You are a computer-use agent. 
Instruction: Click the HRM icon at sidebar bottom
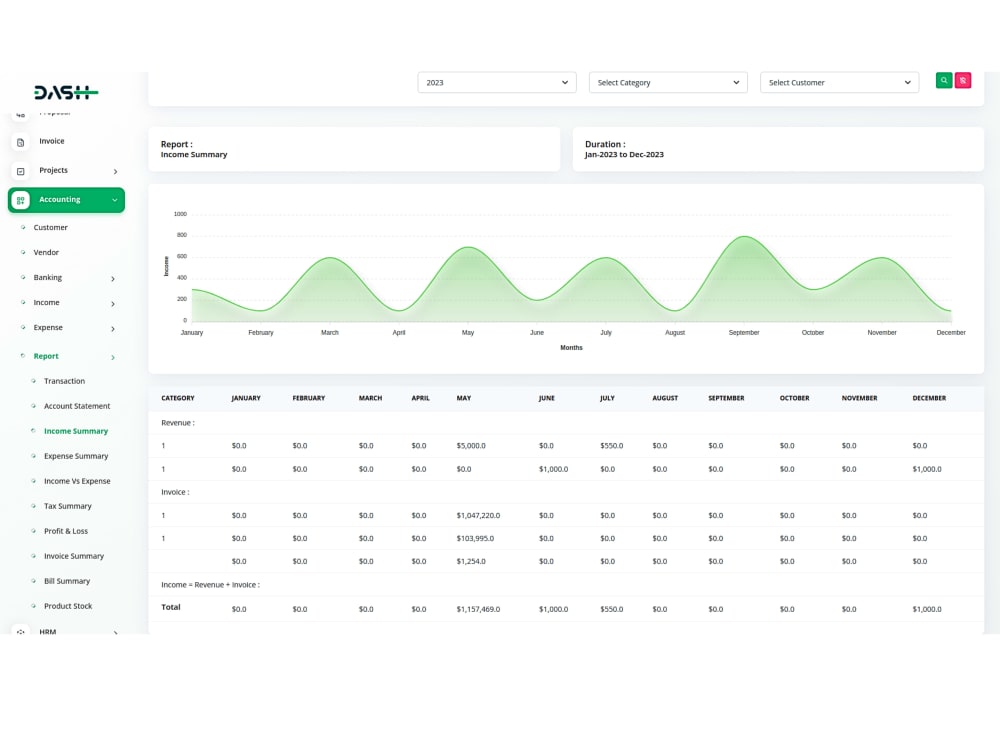(22, 632)
